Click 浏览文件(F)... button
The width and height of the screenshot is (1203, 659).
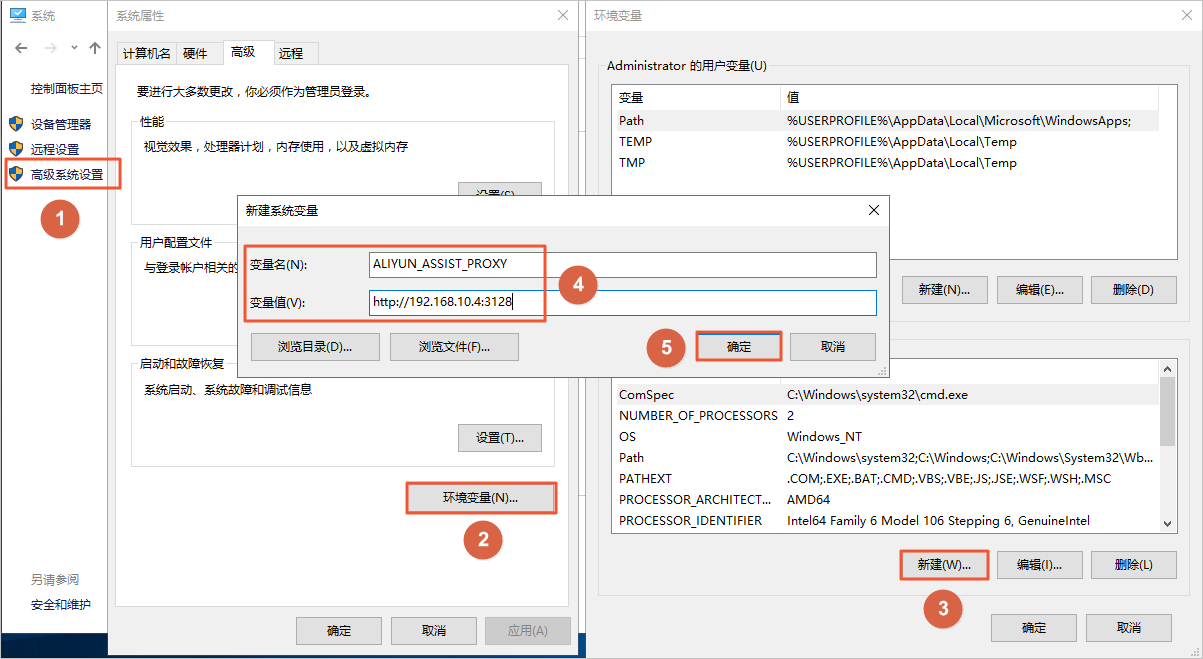pos(454,347)
